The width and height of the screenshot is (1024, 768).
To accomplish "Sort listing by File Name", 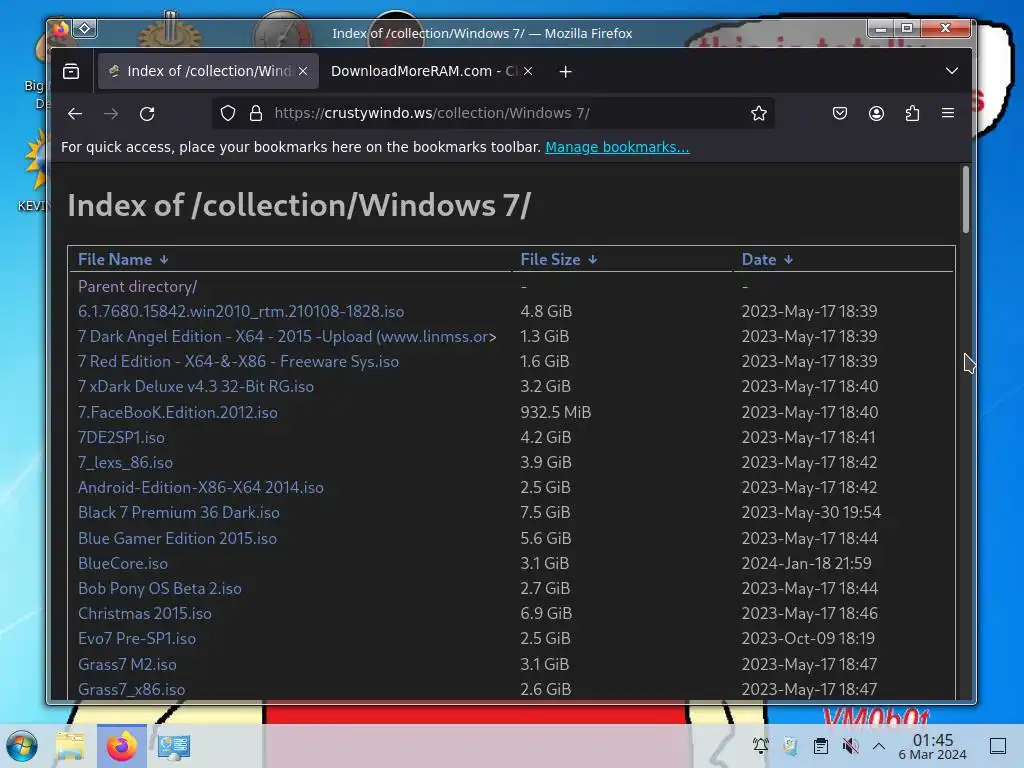I will pyautogui.click(x=123, y=260).
